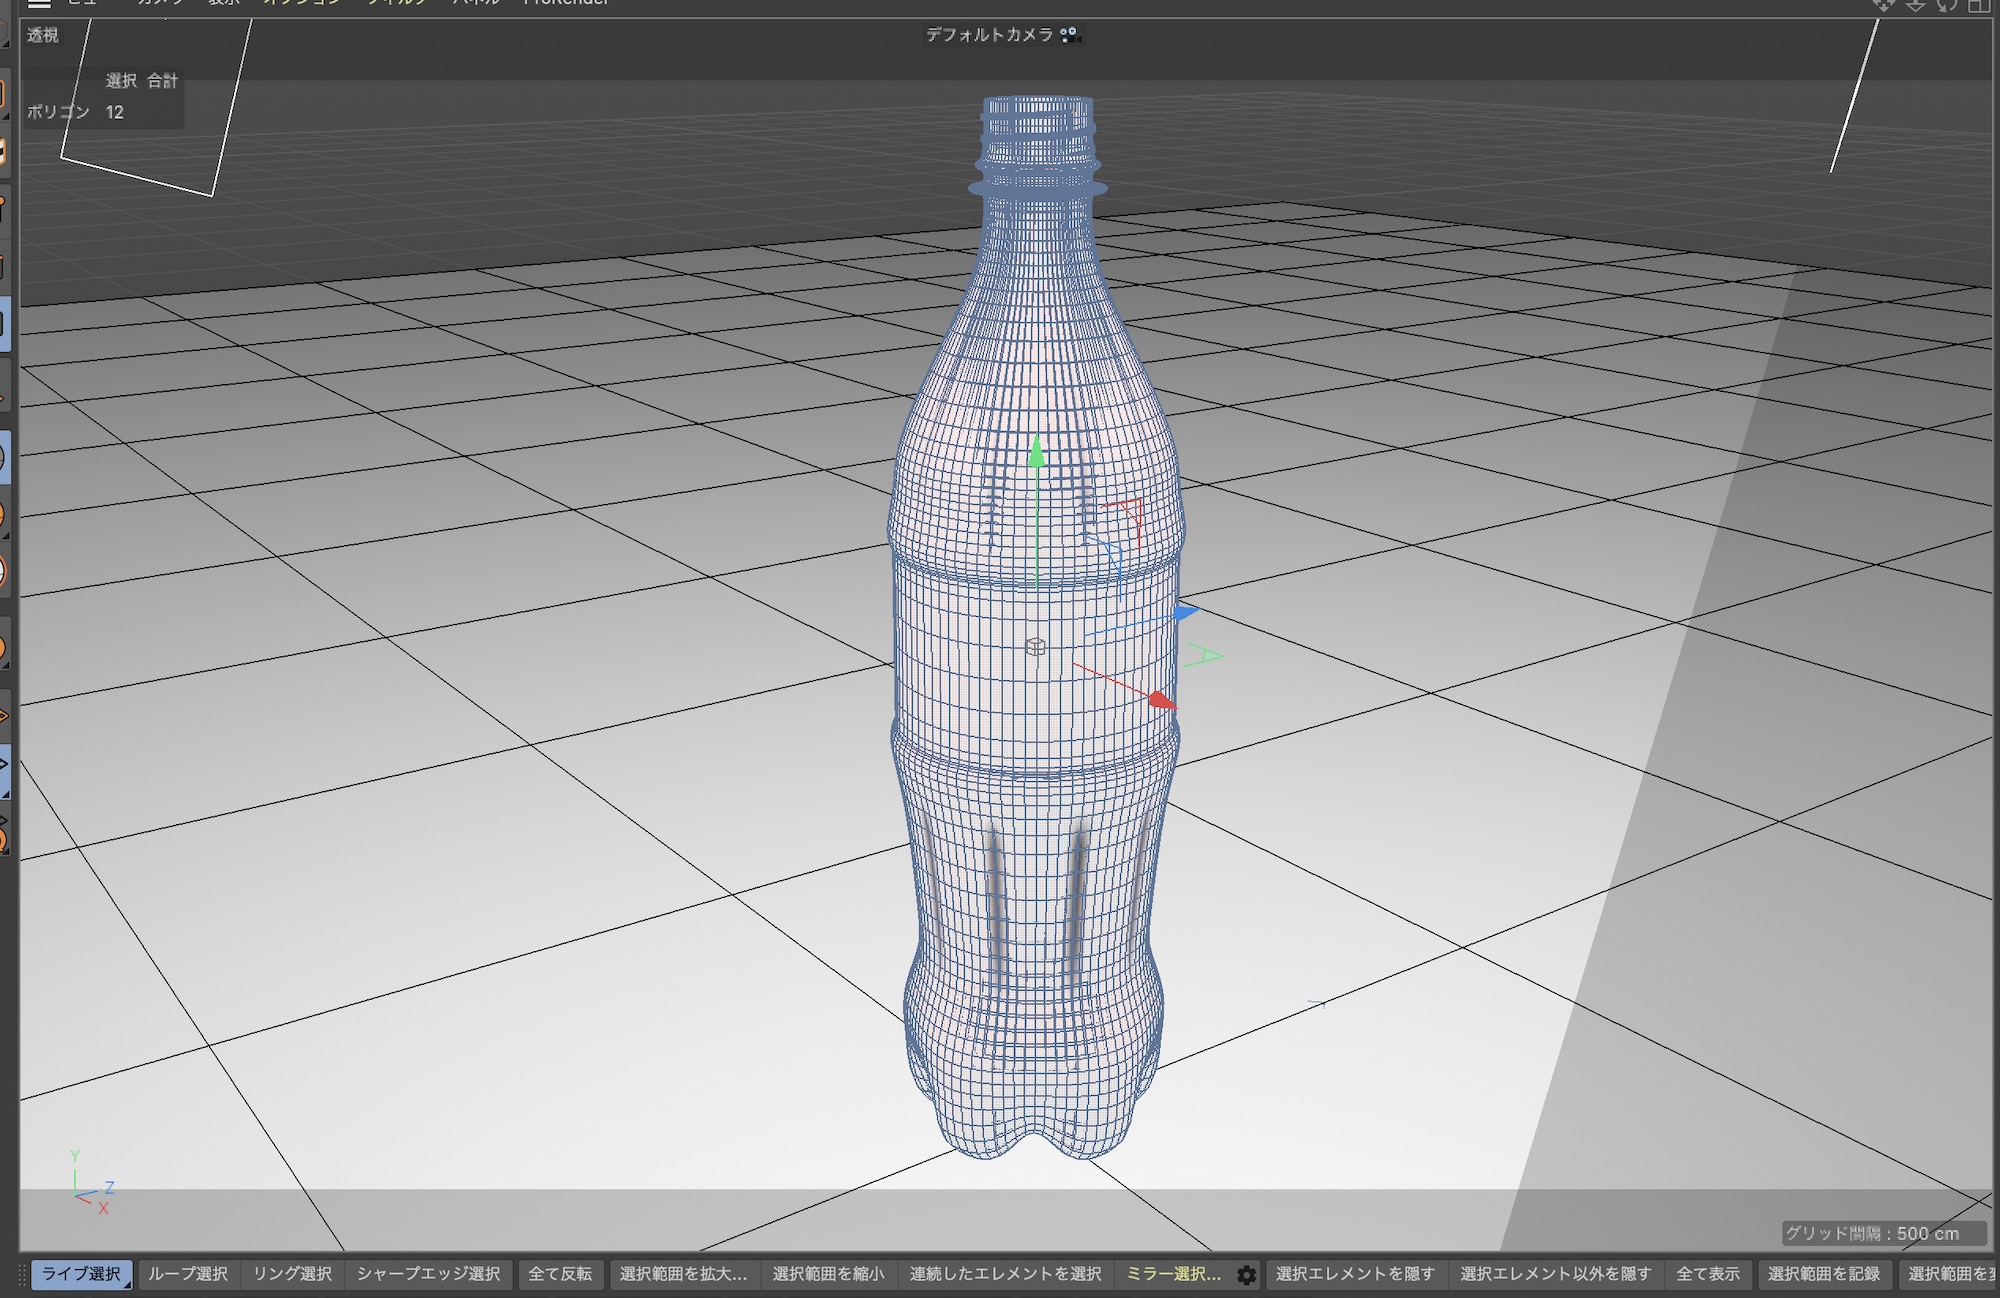The height and width of the screenshot is (1298, 2000).
Task: Click the red X-axis arrow handle
Action: (x=1161, y=700)
